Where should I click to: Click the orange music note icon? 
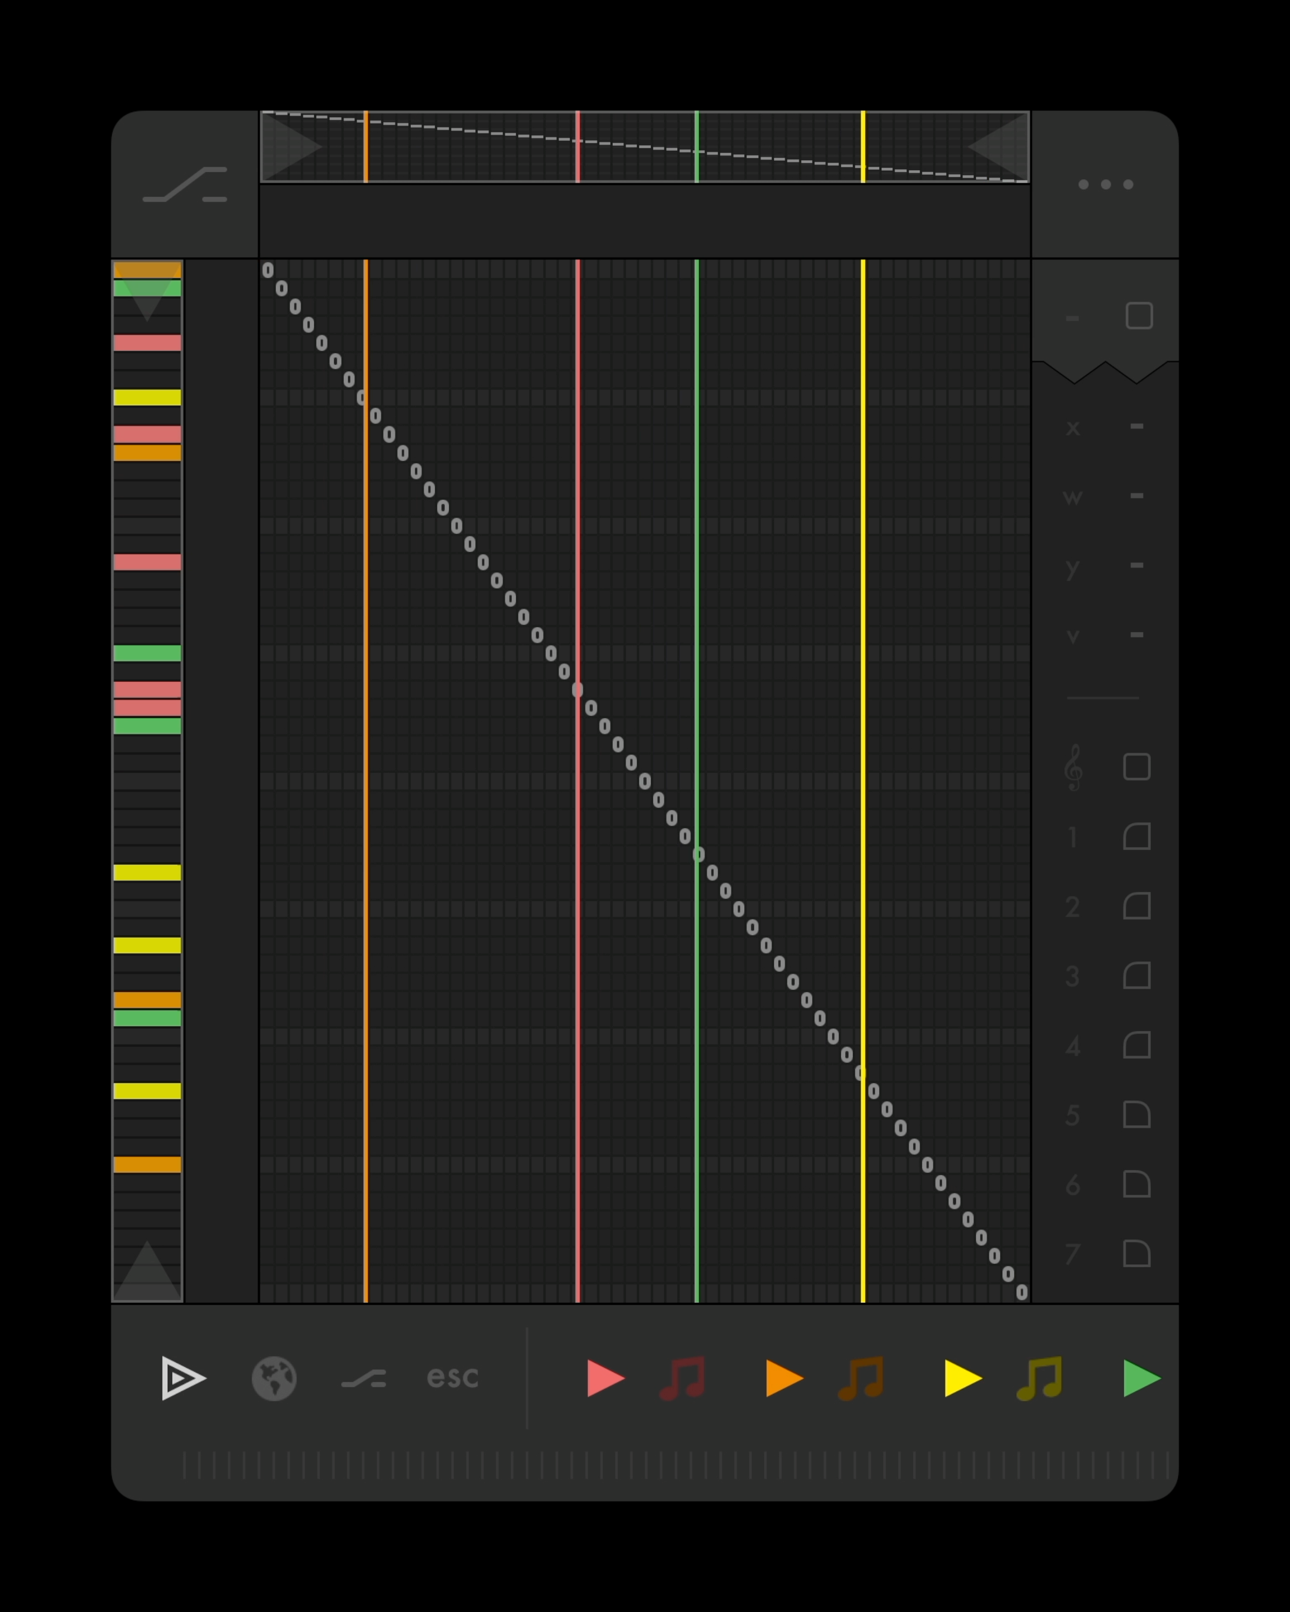point(861,1378)
